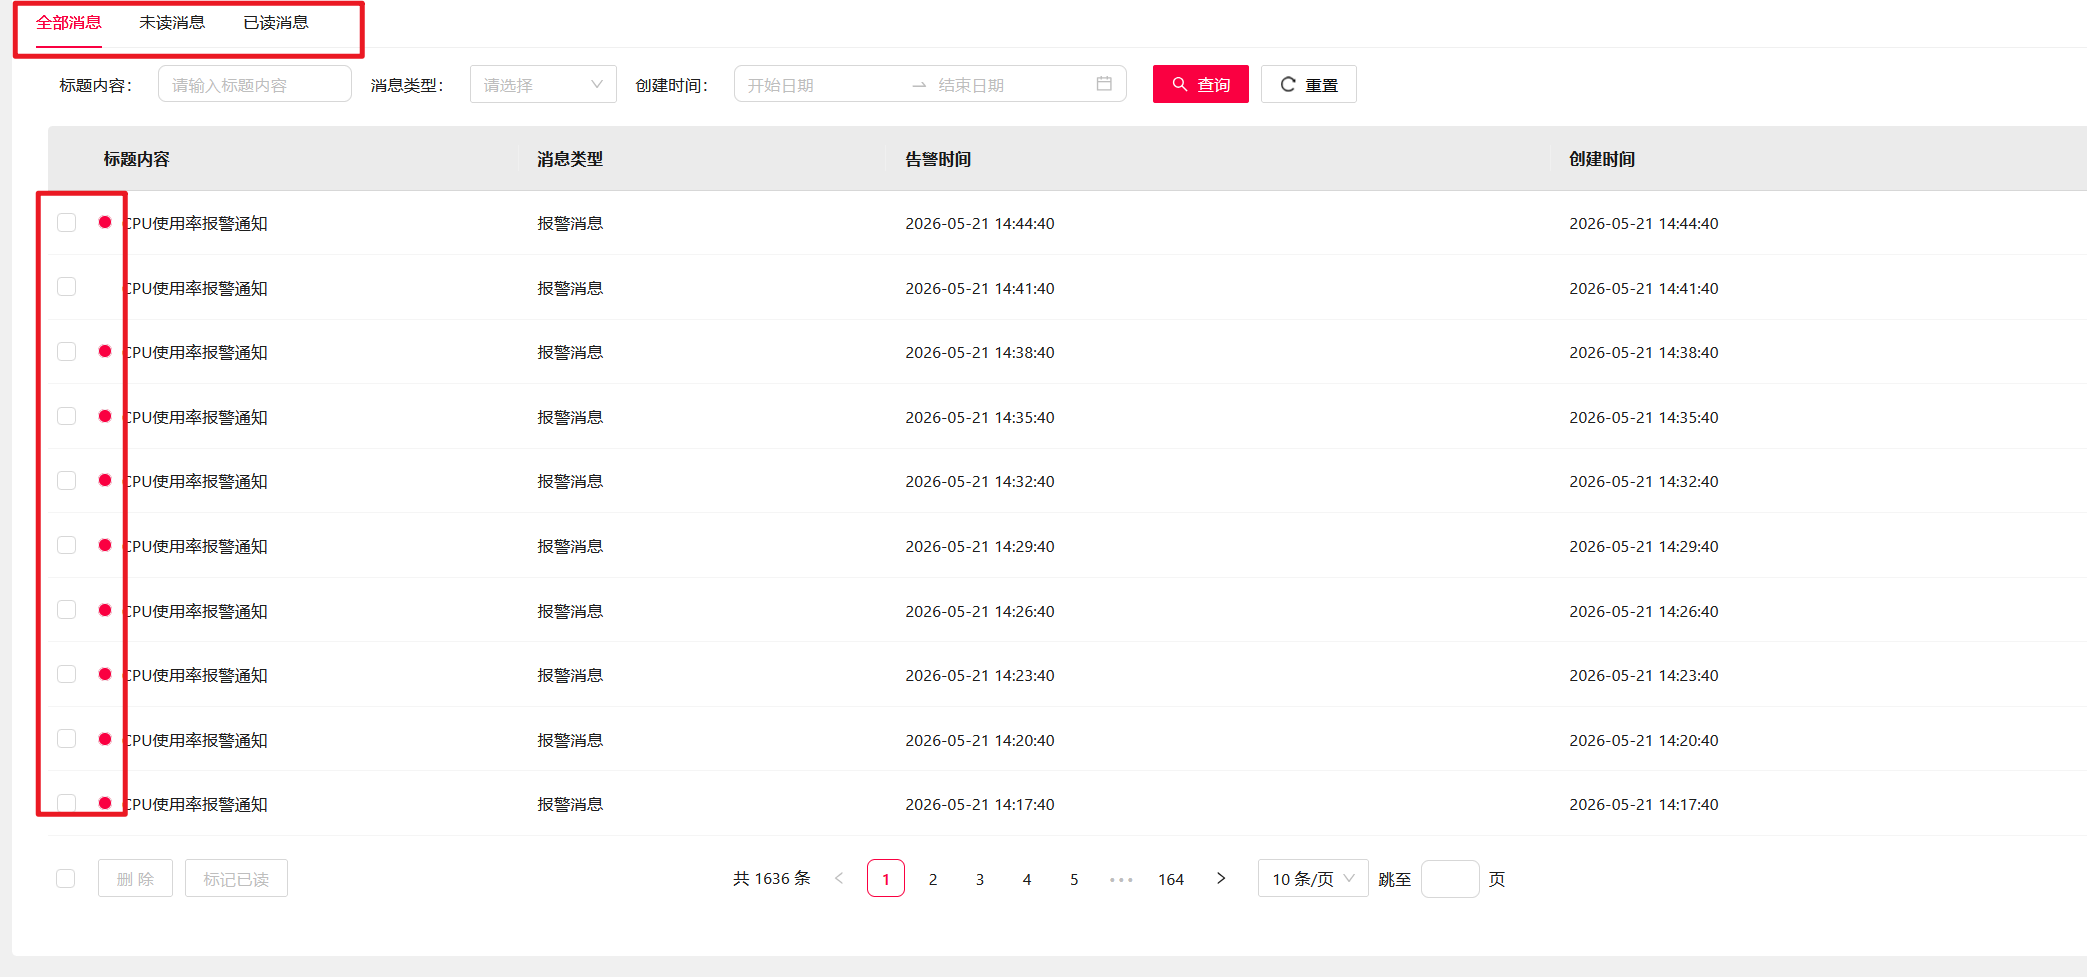Click the 告警时间 column header
The height and width of the screenshot is (977, 2087).
click(x=938, y=159)
